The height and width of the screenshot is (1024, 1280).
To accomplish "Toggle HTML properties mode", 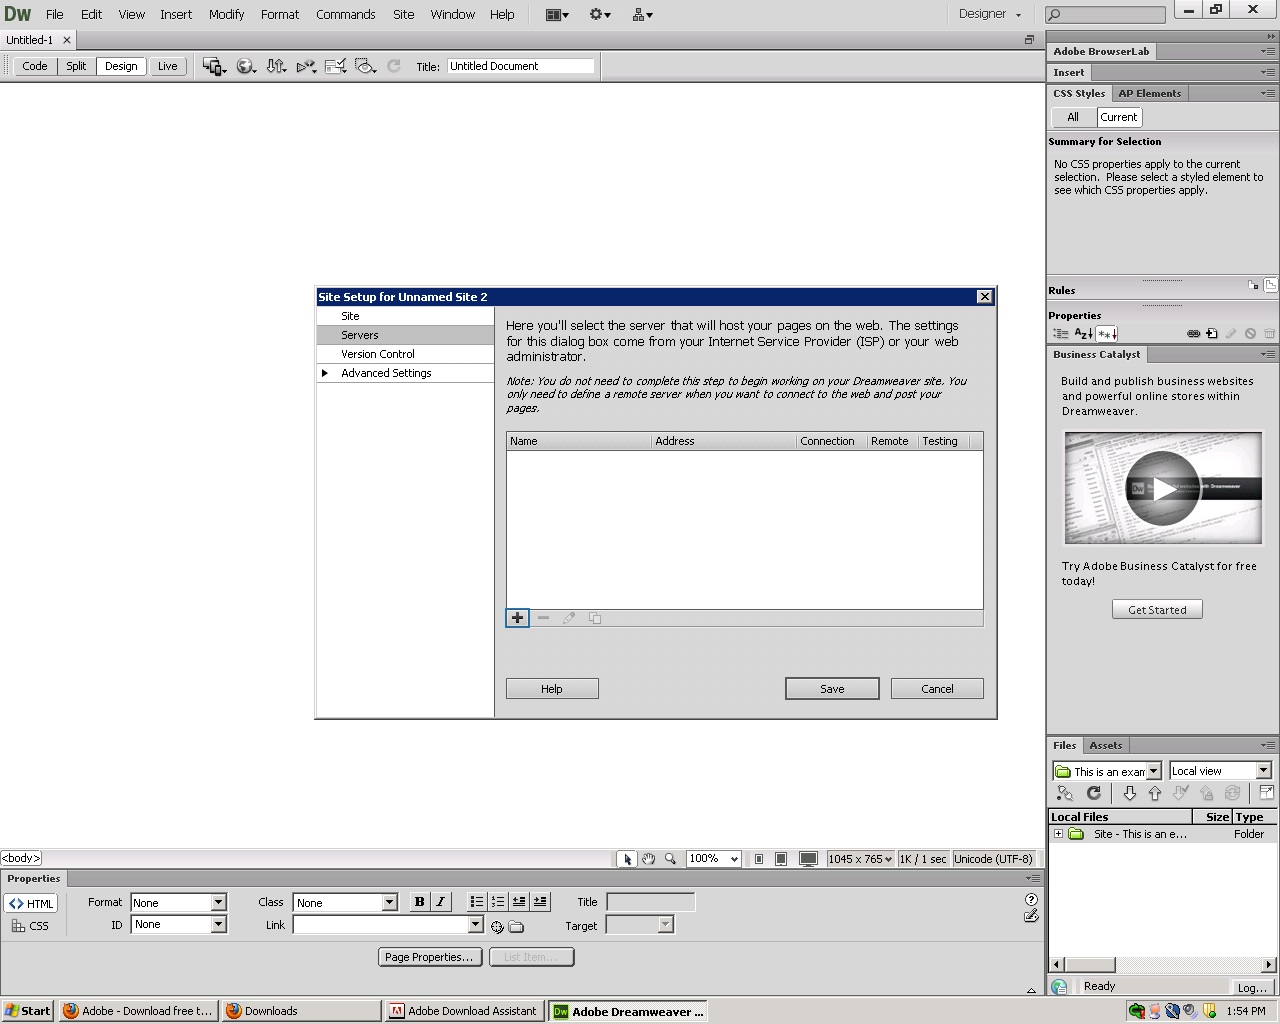I will [31, 903].
